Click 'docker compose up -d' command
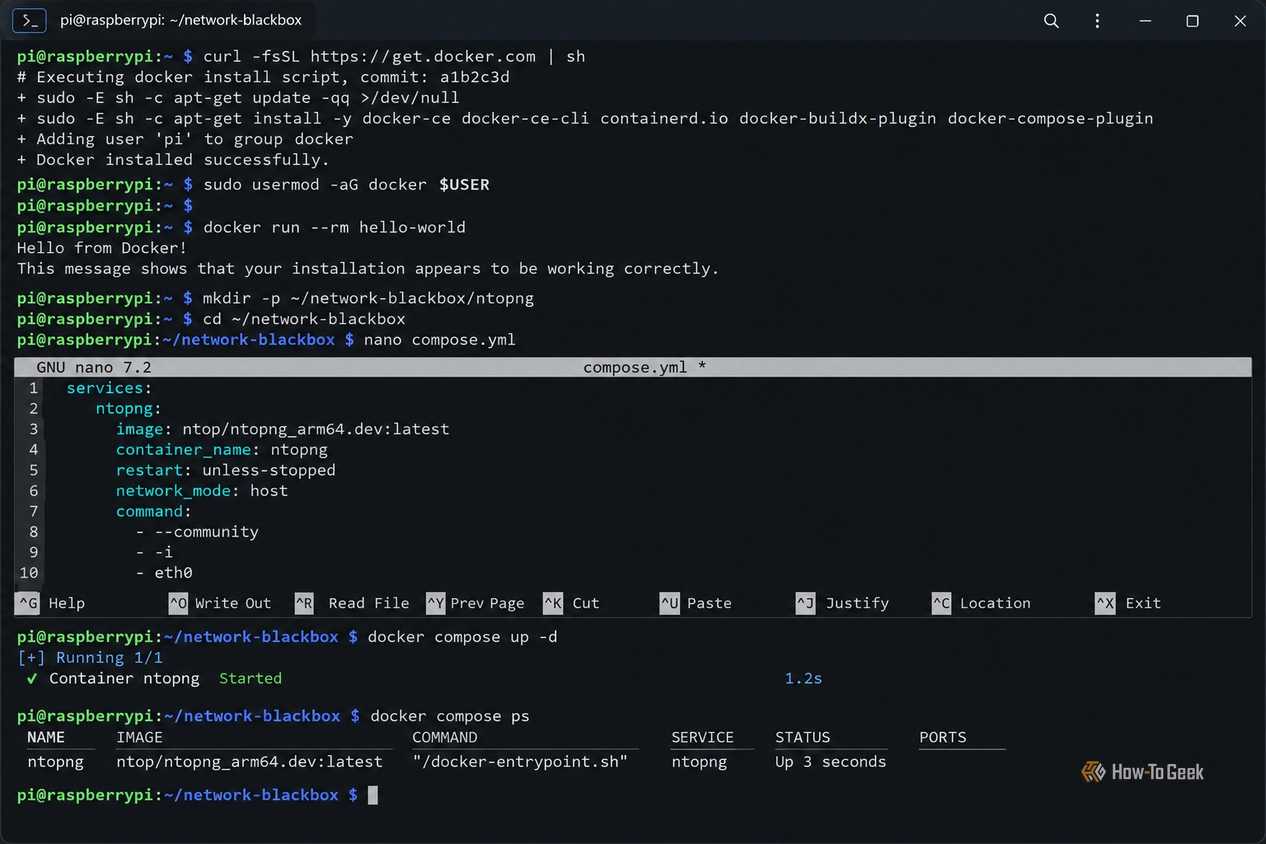 tap(462, 637)
